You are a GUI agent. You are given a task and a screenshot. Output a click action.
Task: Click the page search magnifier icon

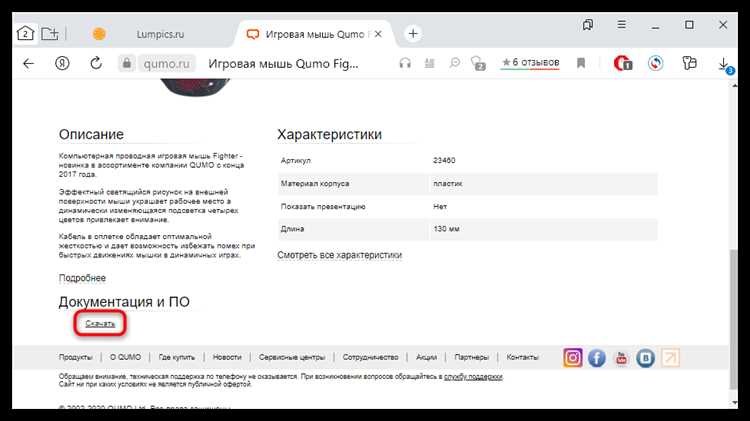click(454, 63)
